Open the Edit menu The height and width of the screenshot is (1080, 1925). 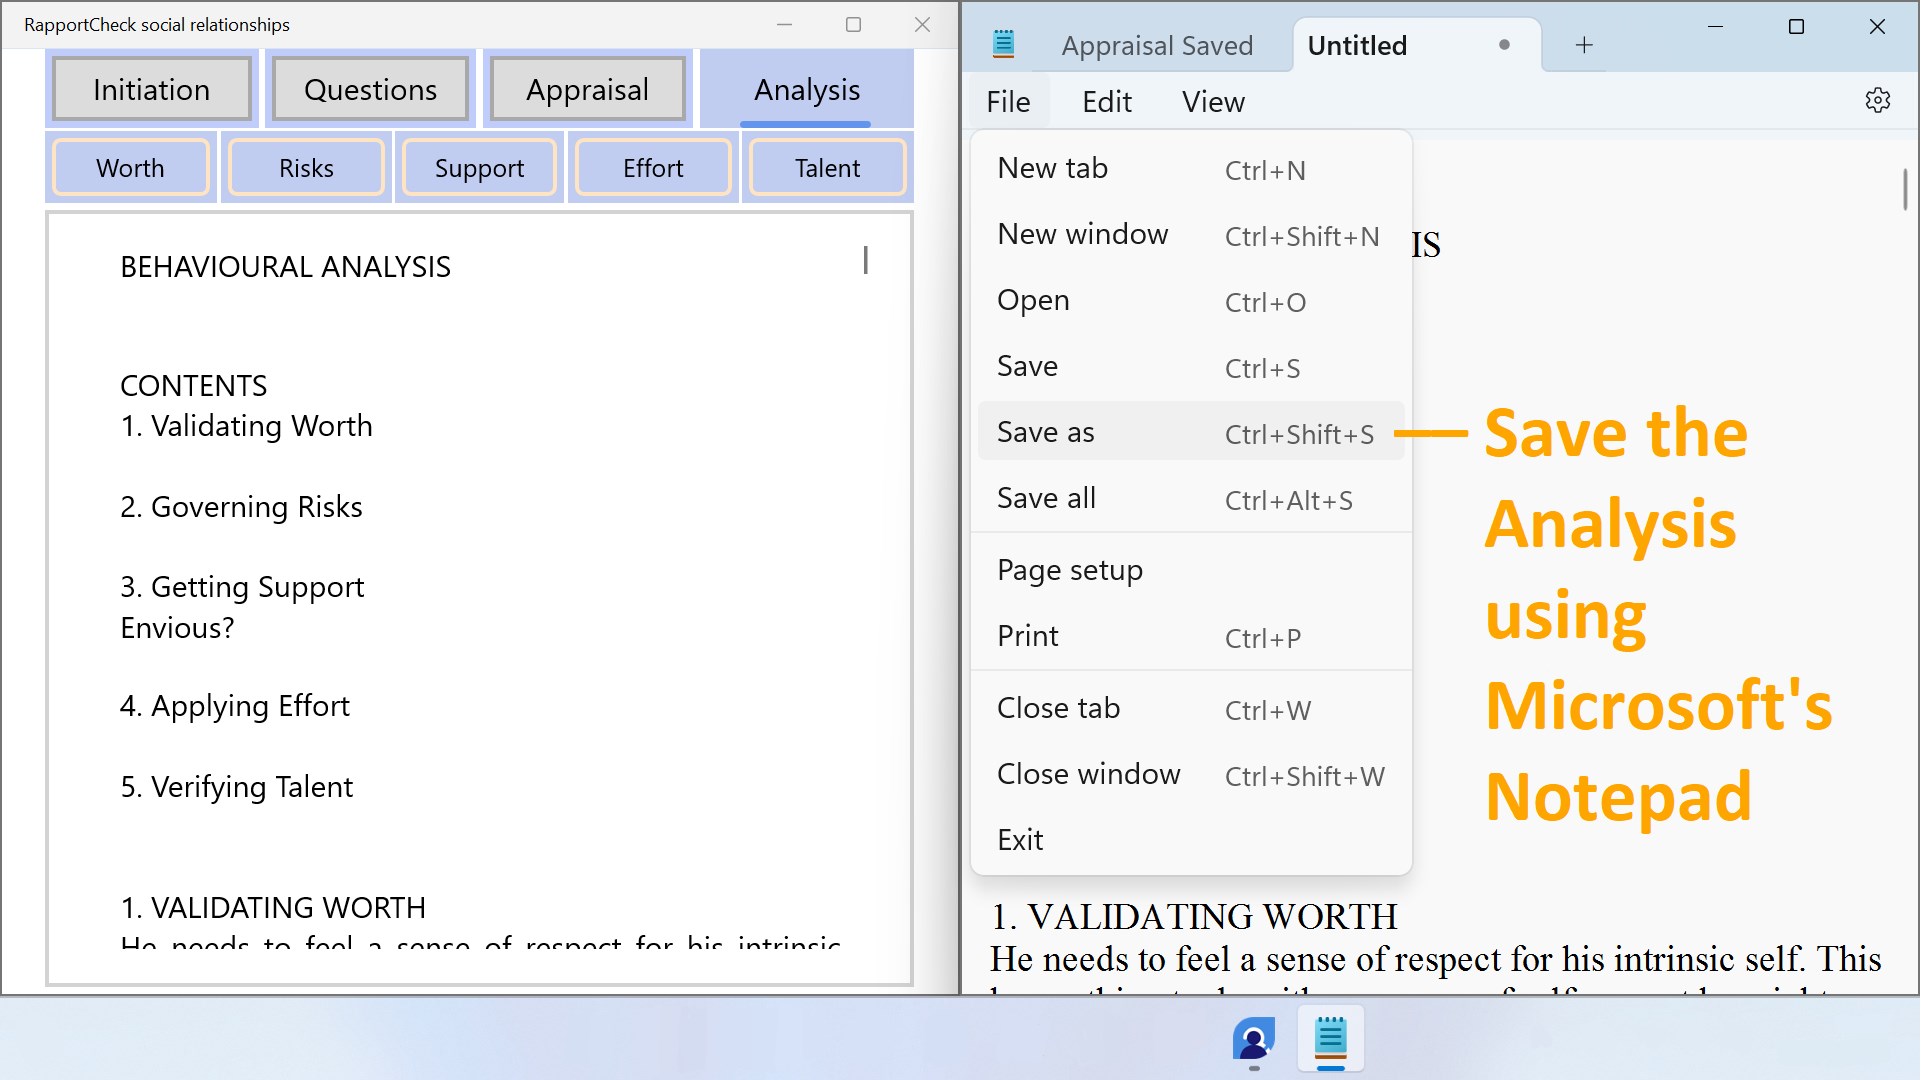tap(1106, 102)
